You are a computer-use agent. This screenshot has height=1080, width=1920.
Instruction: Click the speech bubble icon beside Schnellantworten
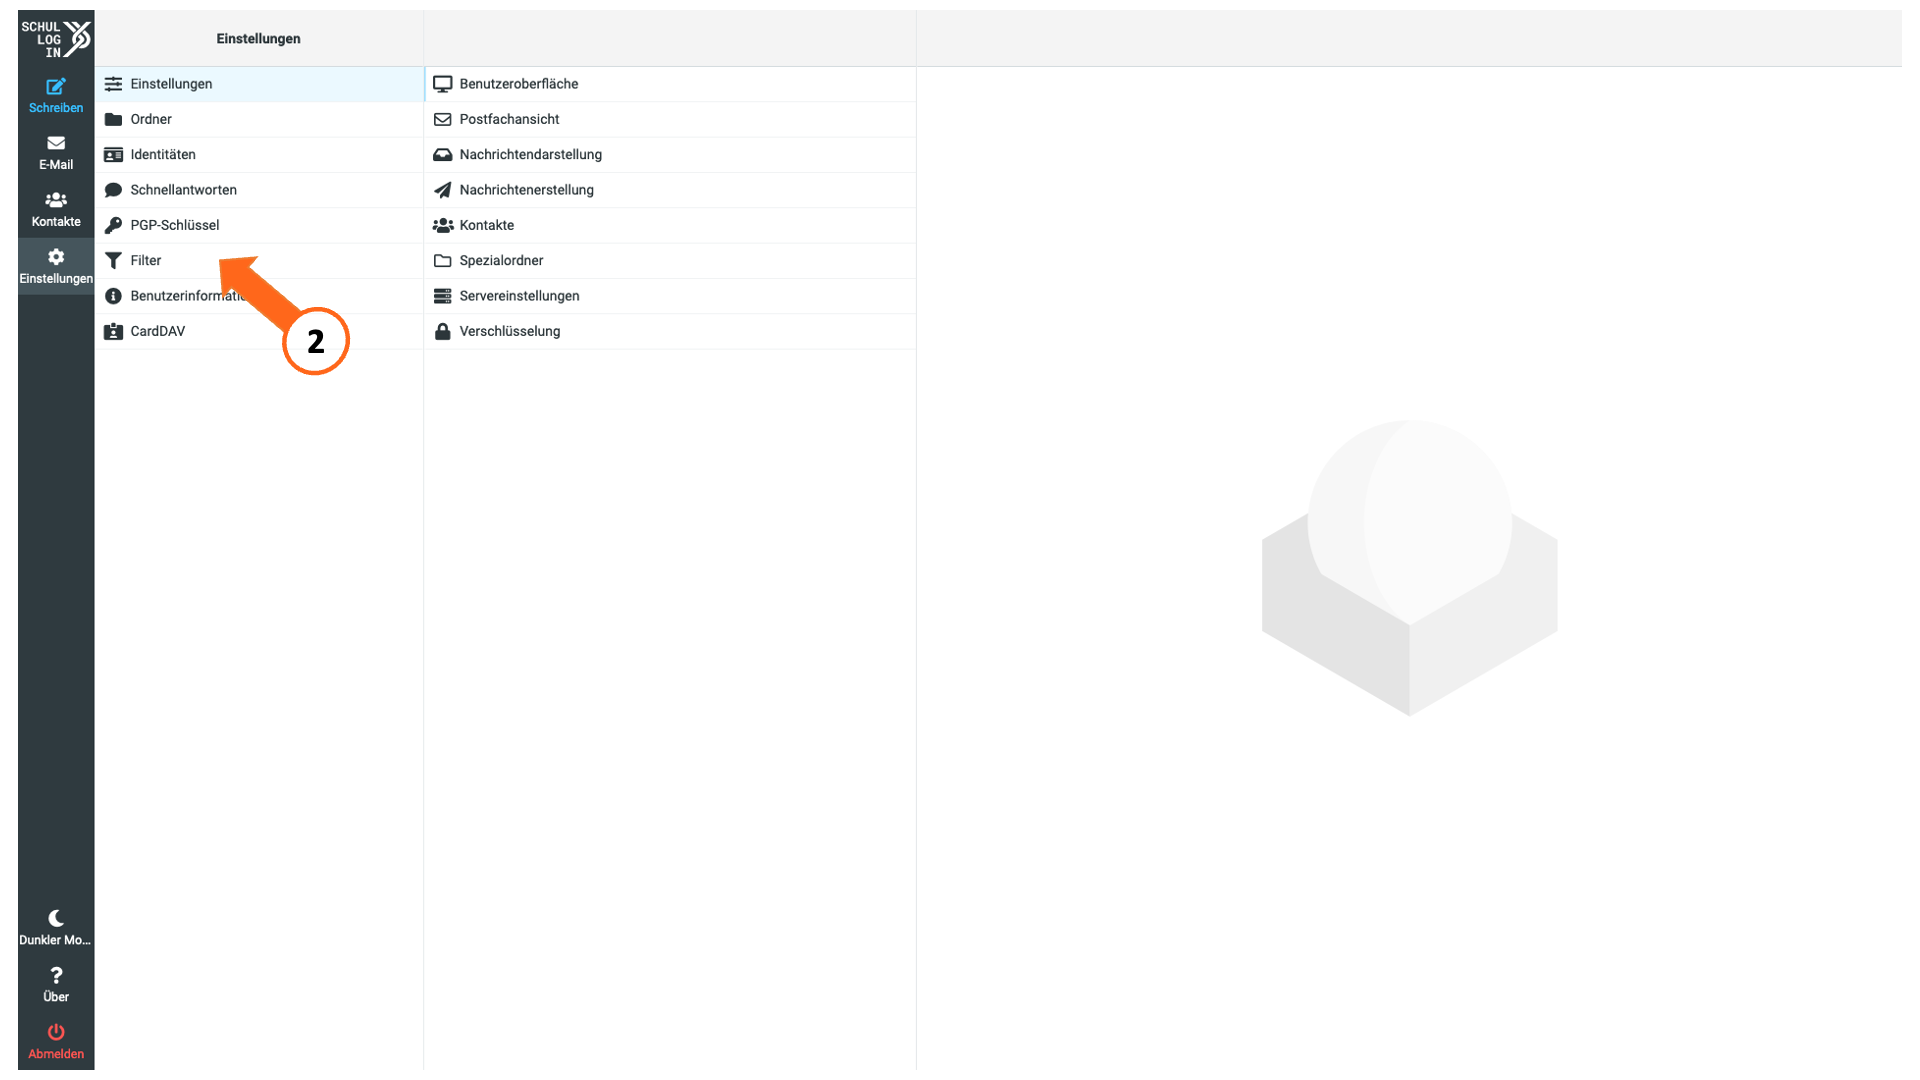(113, 190)
